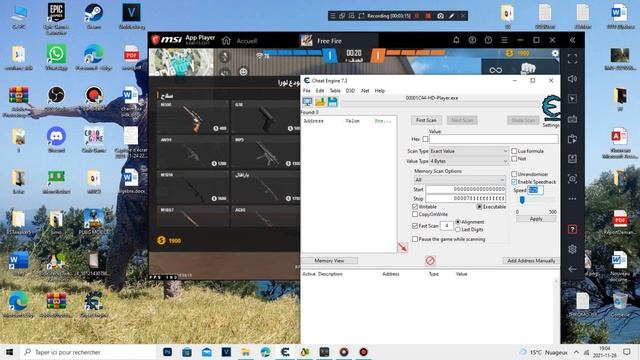This screenshot has width=640, height=360.
Task: Open the game settings gear in Free Fire
Action: pos(555,53)
